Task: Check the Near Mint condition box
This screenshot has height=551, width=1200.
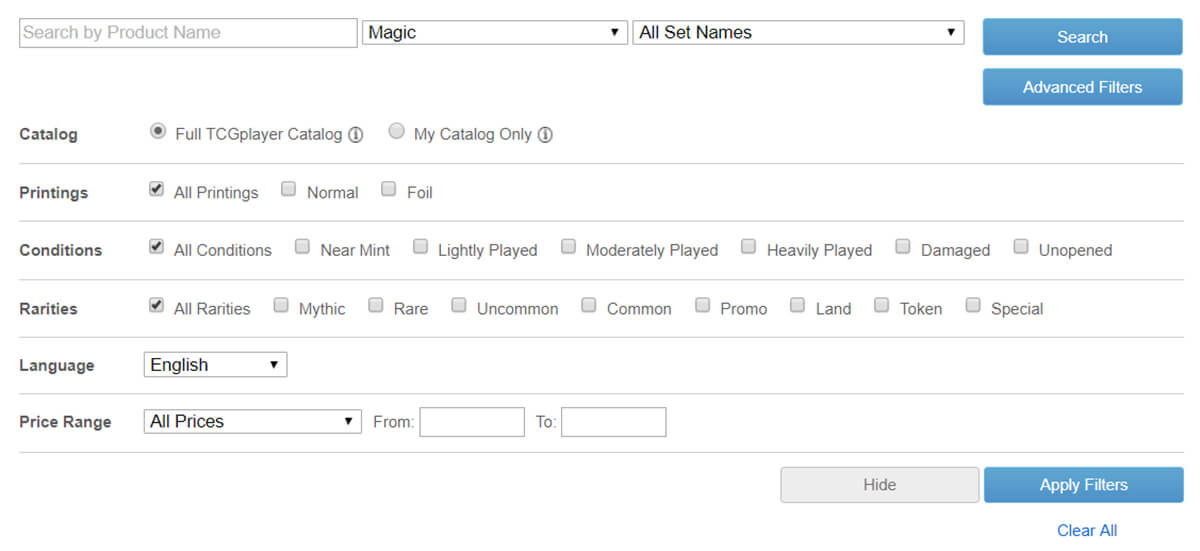Action: 302,247
